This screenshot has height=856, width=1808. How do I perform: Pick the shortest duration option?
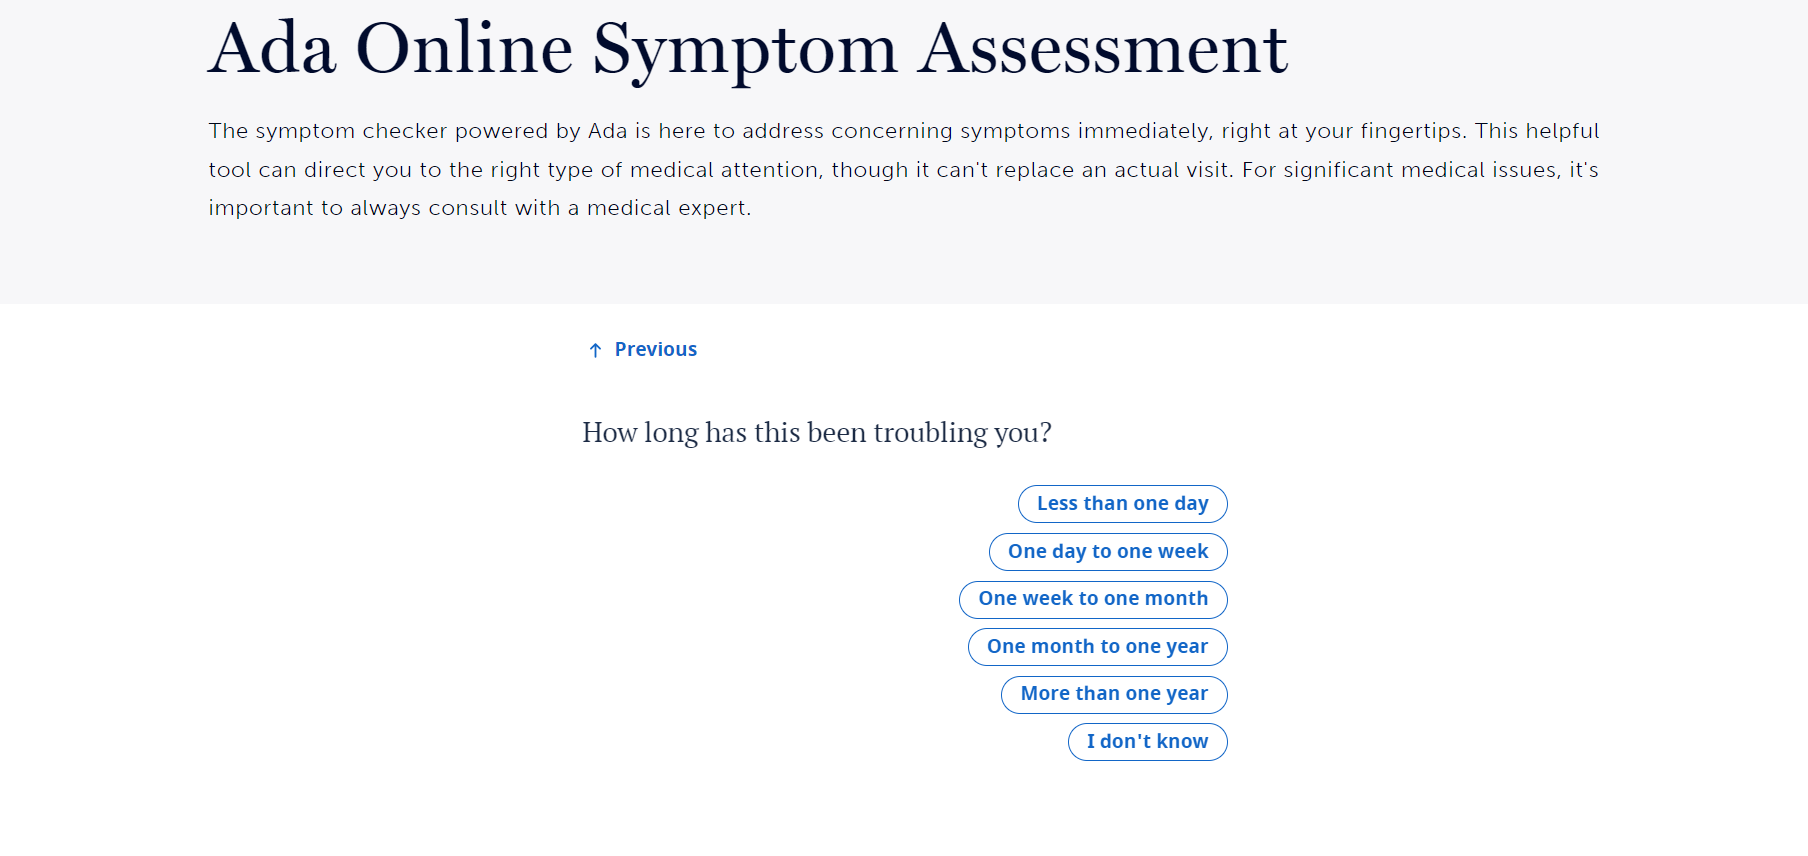tap(1121, 503)
